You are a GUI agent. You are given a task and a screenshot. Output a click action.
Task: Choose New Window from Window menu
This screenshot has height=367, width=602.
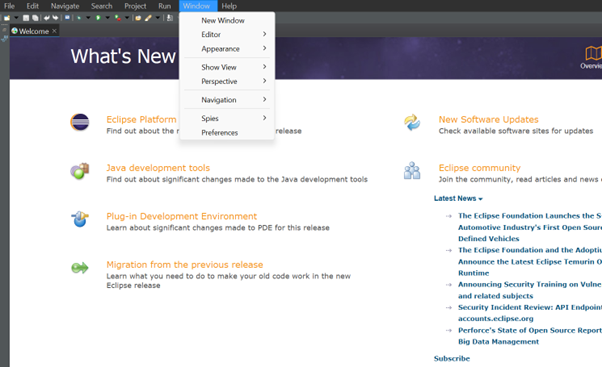pos(227,20)
